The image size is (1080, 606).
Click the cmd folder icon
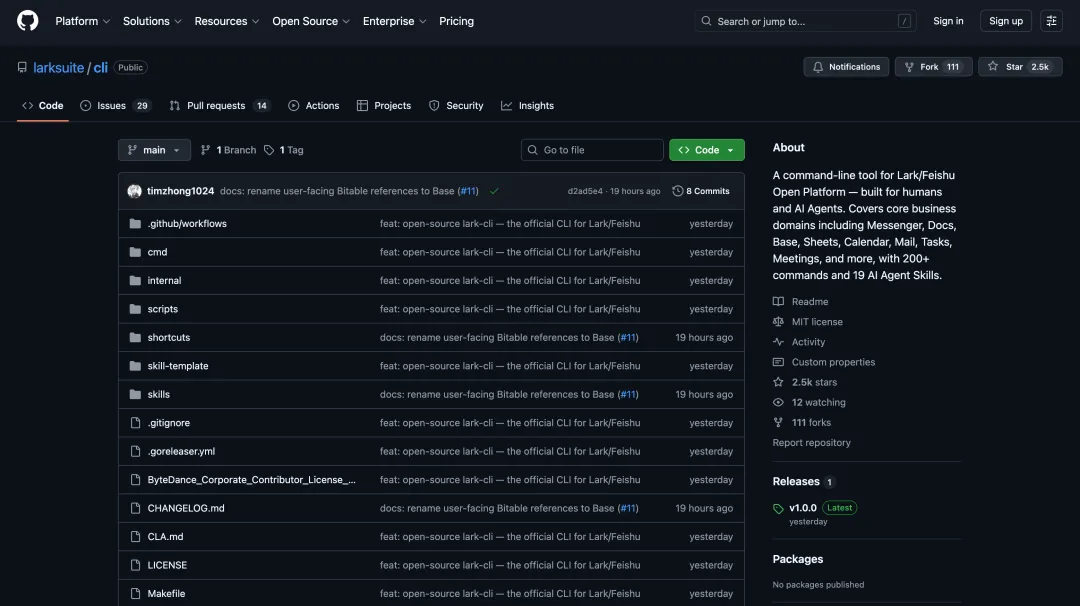coord(135,252)
